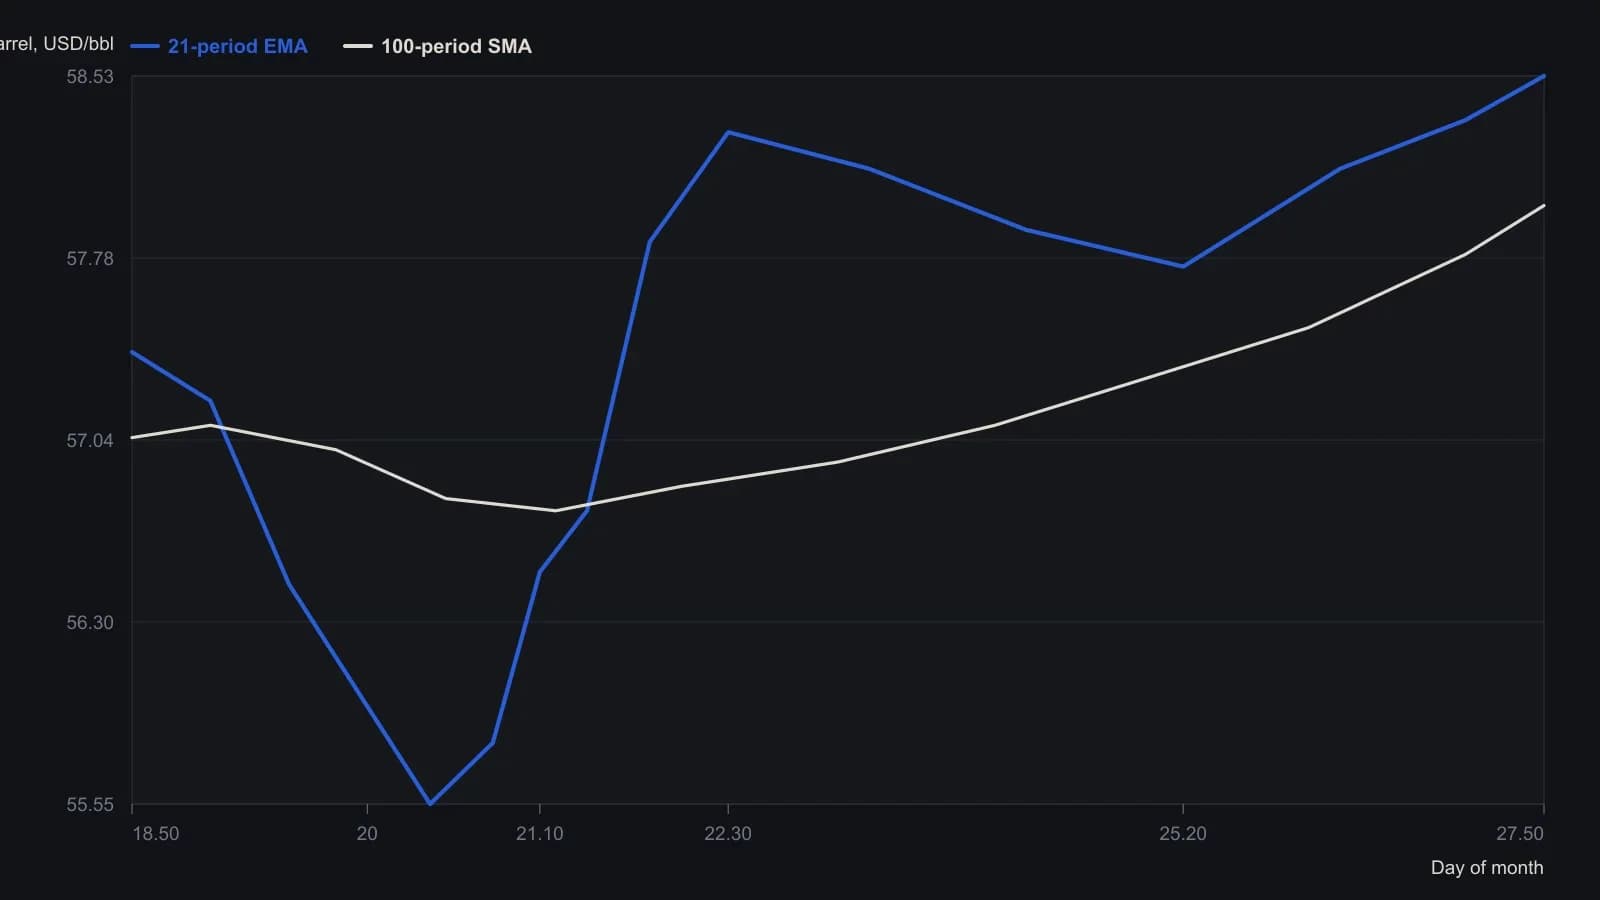Click the 27.50 x-axis tick label
This screenshot has height=900, width=1600.
coord(1520,834)
